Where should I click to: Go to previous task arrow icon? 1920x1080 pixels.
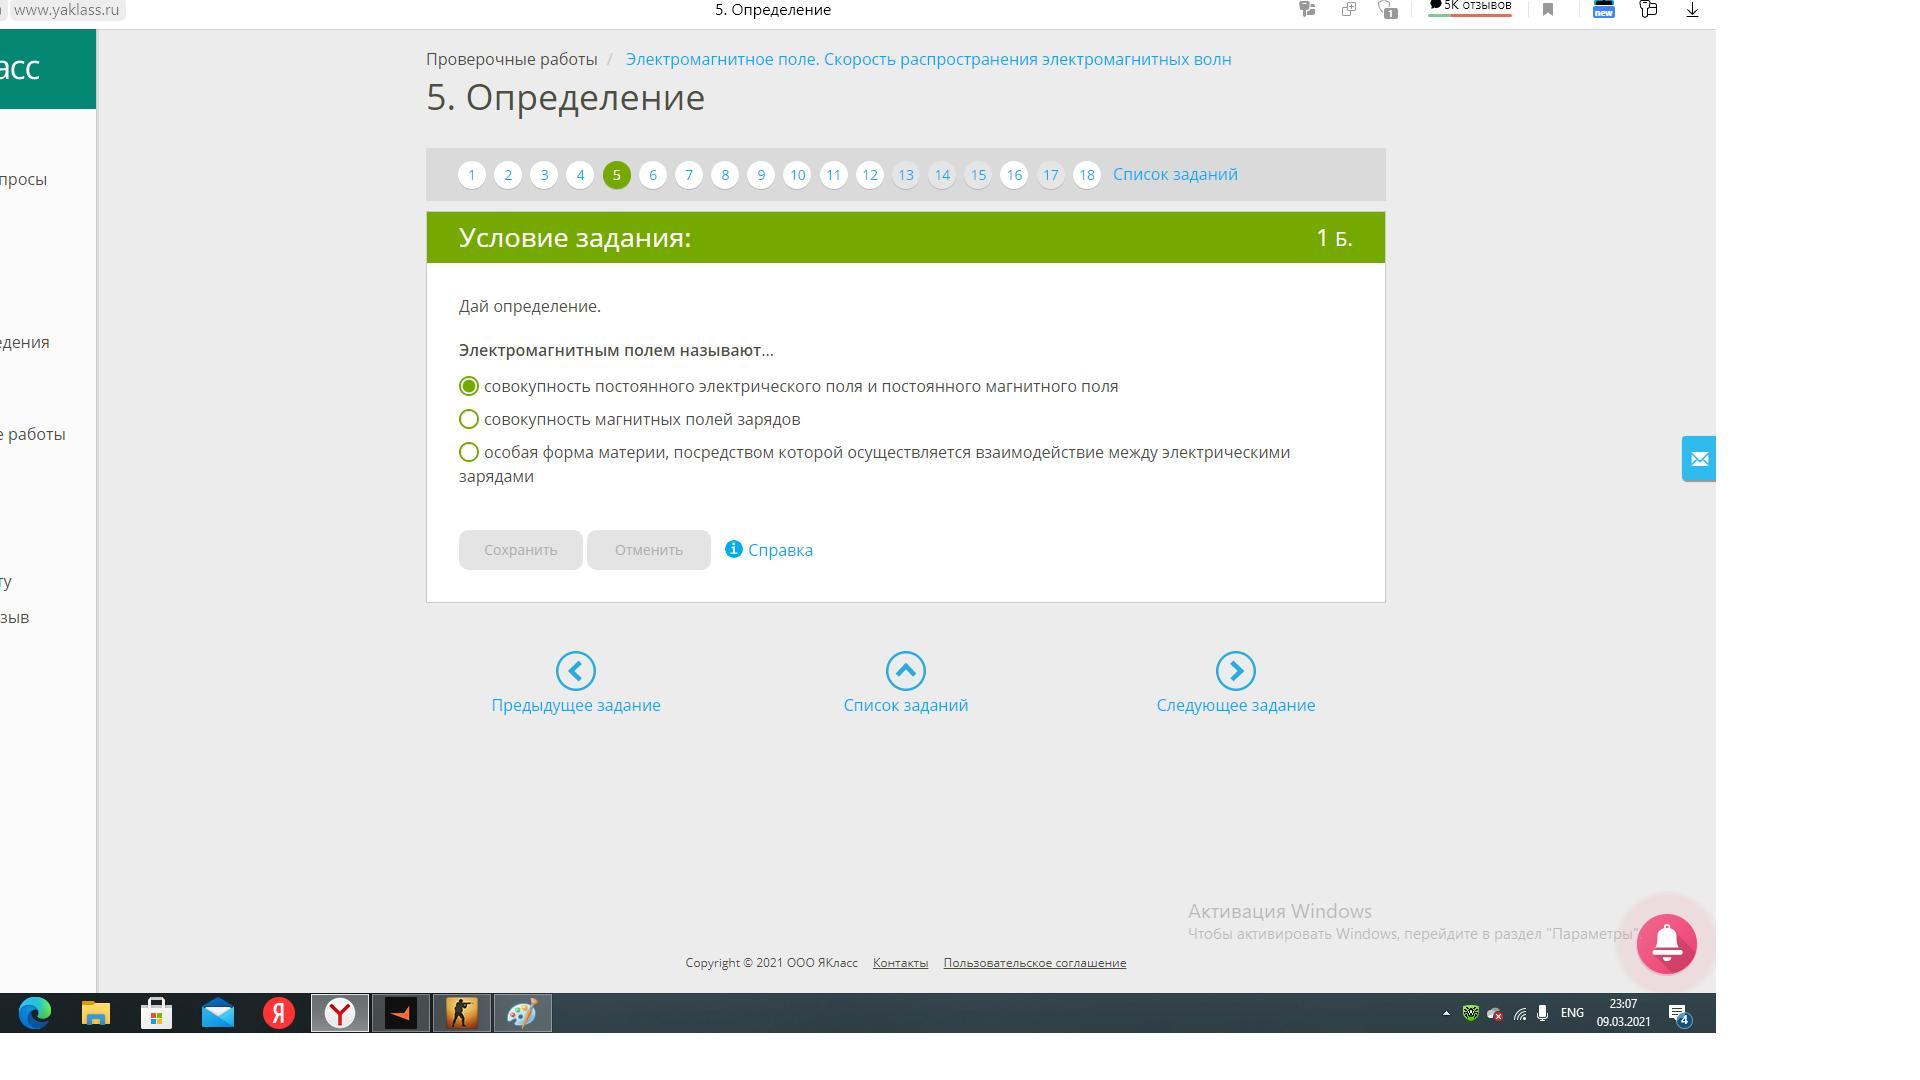(x=575, y=671)
